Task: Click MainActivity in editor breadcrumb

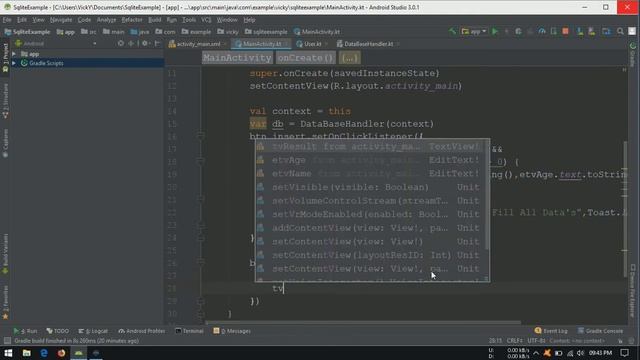Action: (237, 58)
